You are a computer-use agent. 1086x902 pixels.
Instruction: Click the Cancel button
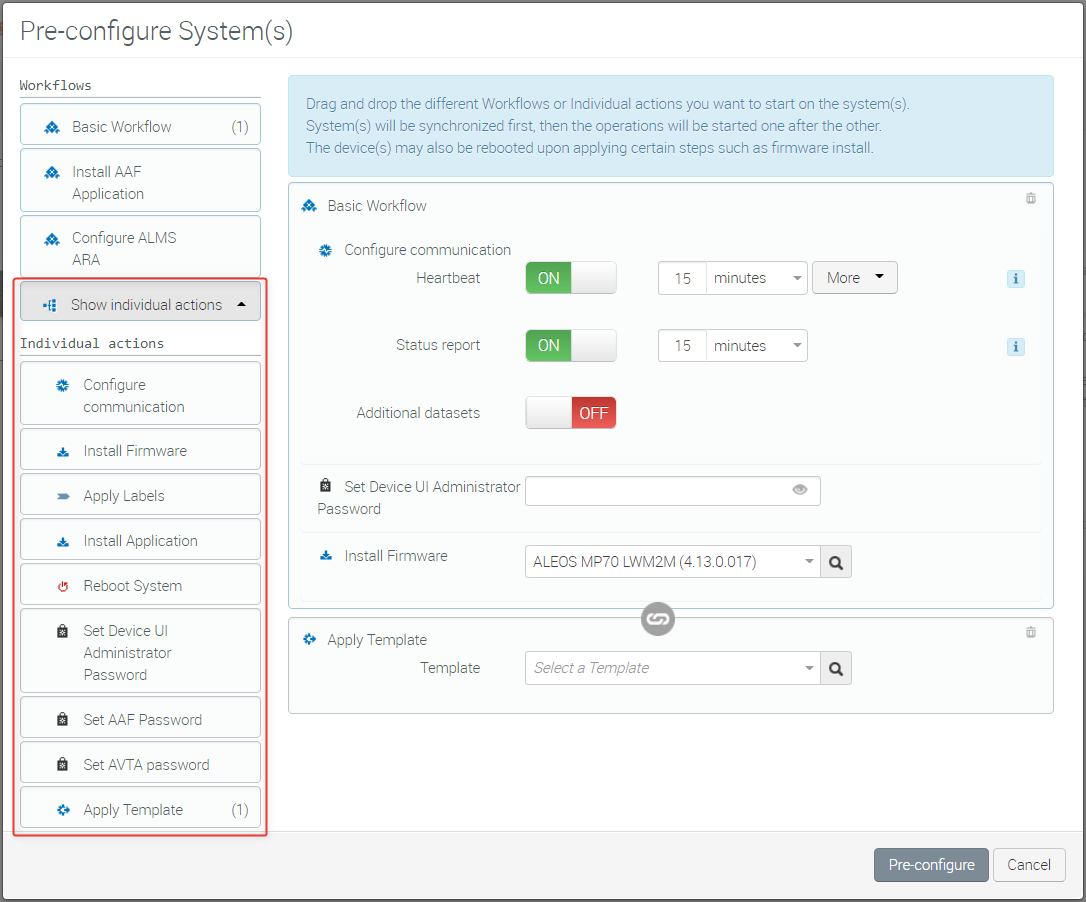click(1029, 865)
